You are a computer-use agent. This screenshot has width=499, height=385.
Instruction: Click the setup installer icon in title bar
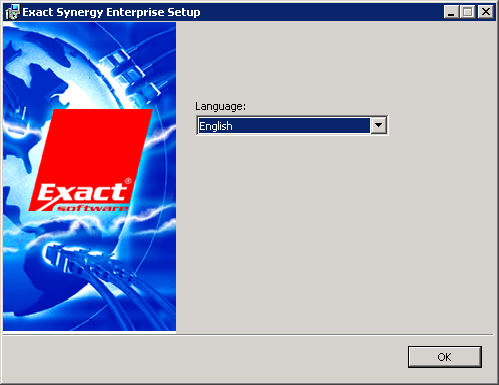point(12,12)
